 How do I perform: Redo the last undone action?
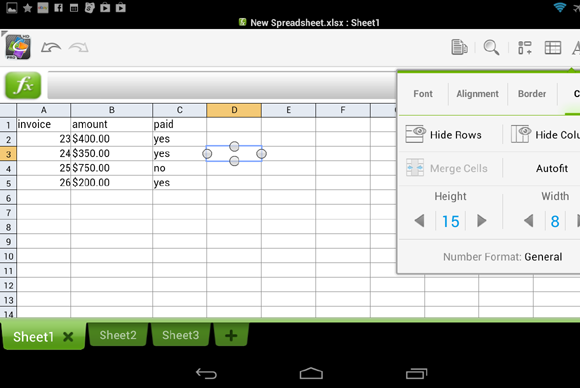pyautogui.click(x=79, y=47)
